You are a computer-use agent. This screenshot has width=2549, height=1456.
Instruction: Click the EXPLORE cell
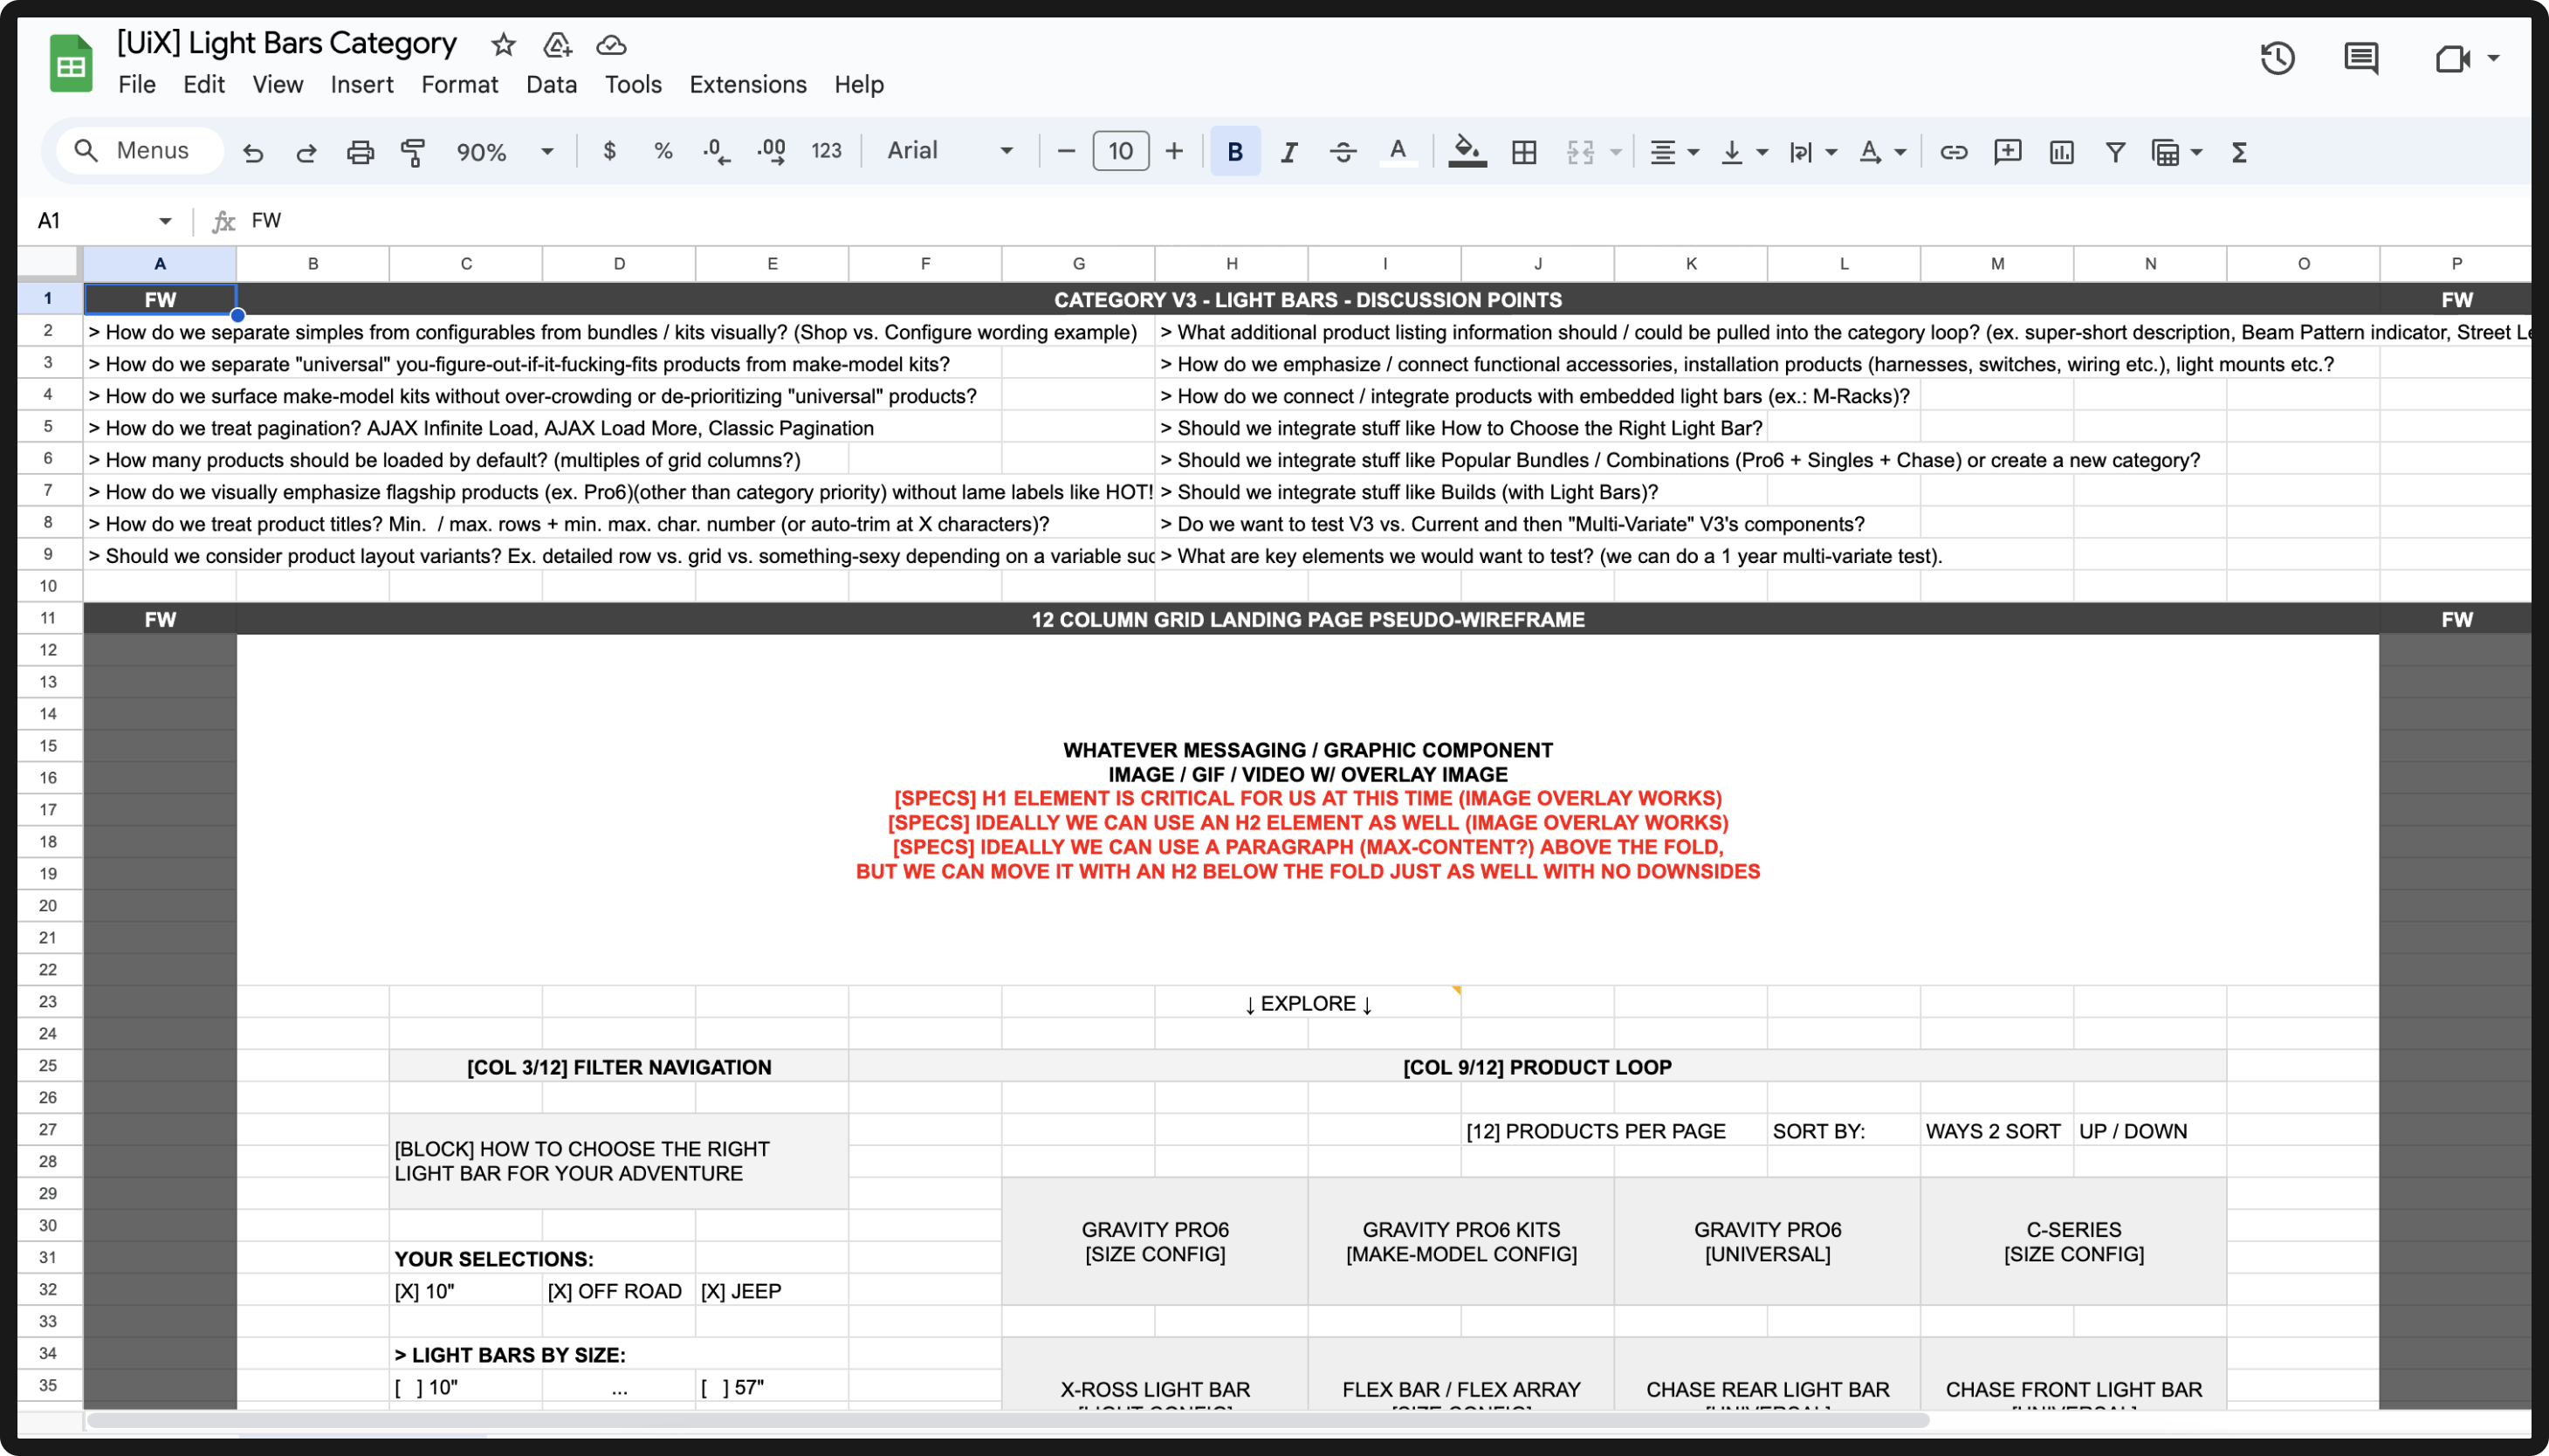pyautogui.click(x=1308, y=1002)
